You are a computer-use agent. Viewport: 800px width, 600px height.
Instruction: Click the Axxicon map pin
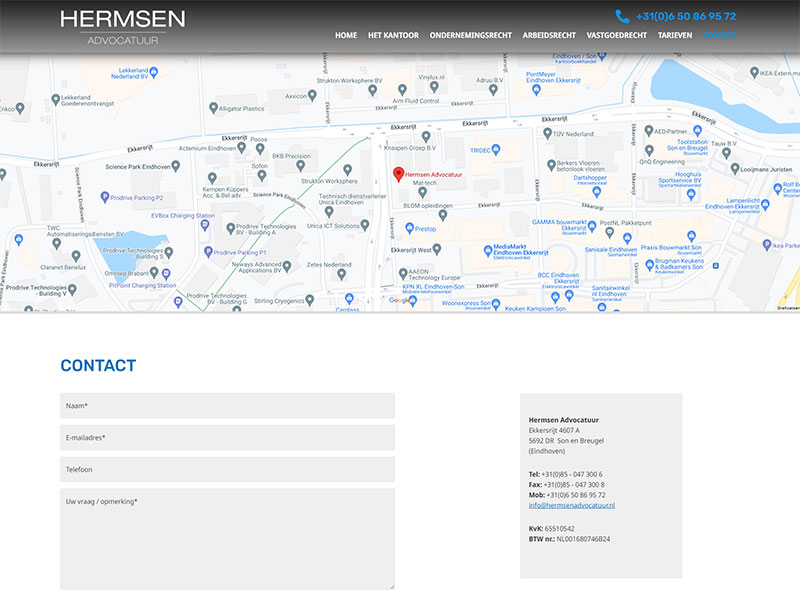(x=312, y=95)
